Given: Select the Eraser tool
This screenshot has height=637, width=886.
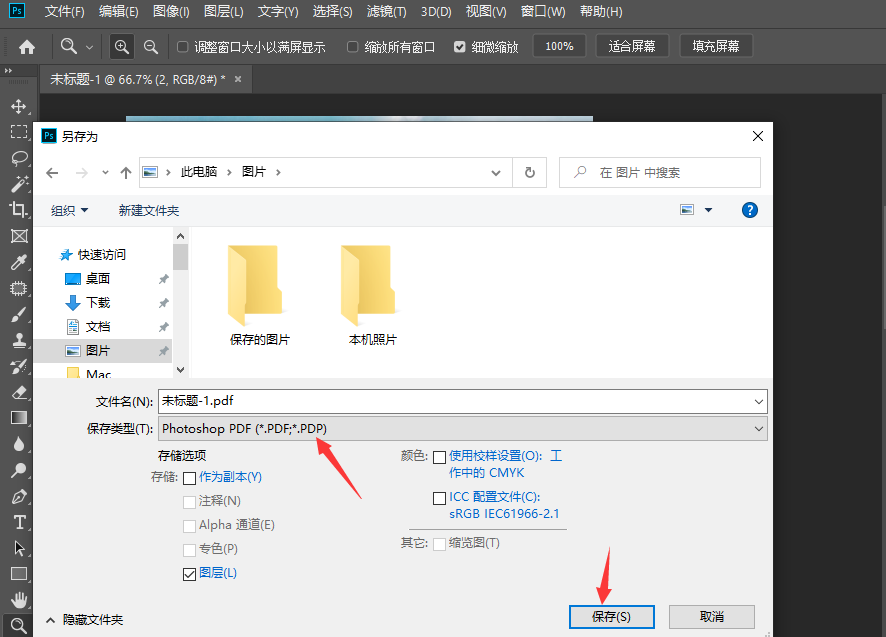Looking at the screenshot, I should [19, 392].
